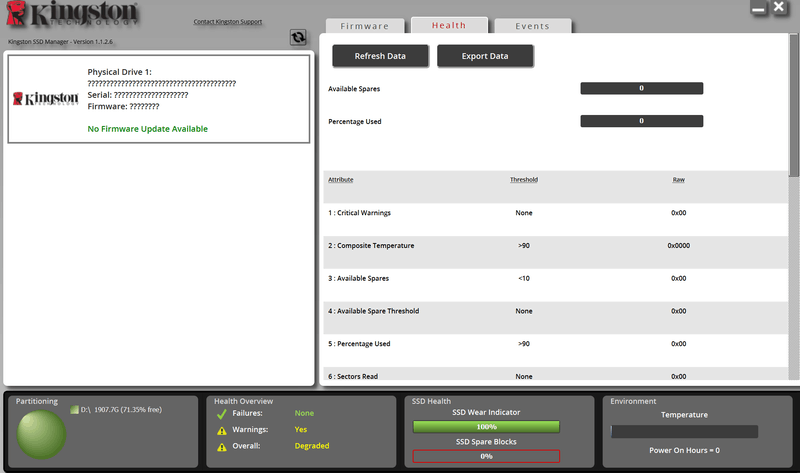Click 'Power On Hours = 0' text
The height and width of the screenshot is (473, 800).
684,450
